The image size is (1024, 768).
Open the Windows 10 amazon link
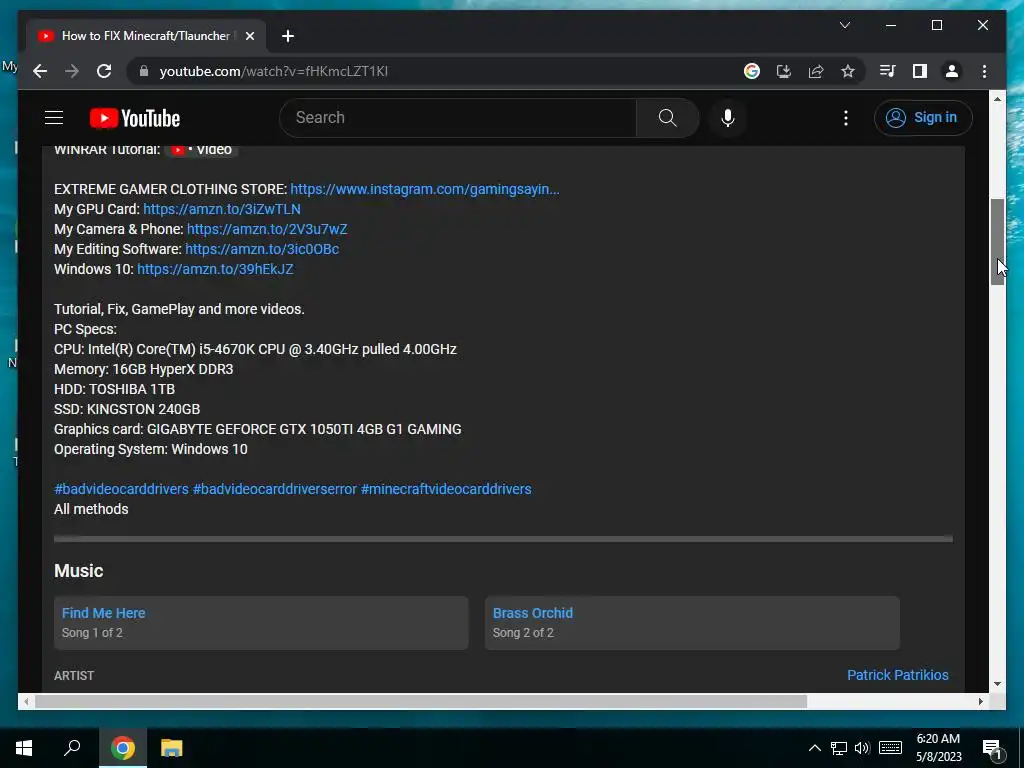point(215,269)
